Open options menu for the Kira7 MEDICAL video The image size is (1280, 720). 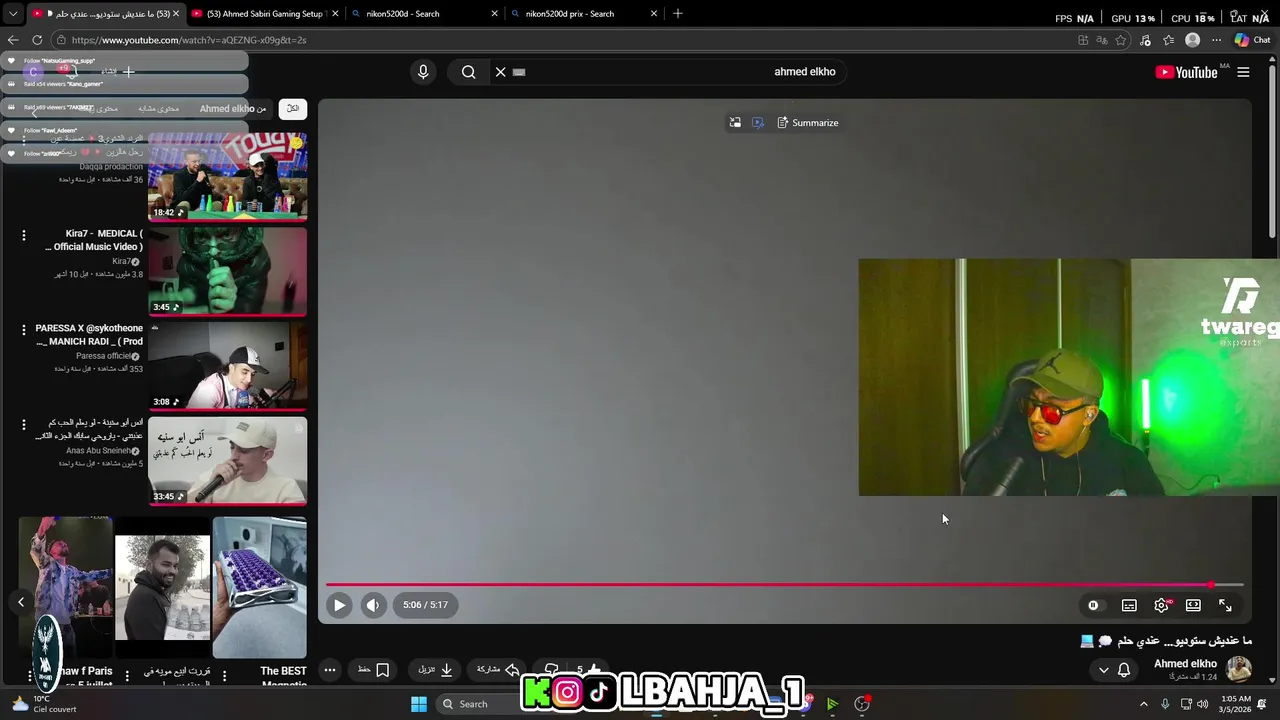(24, 235)
